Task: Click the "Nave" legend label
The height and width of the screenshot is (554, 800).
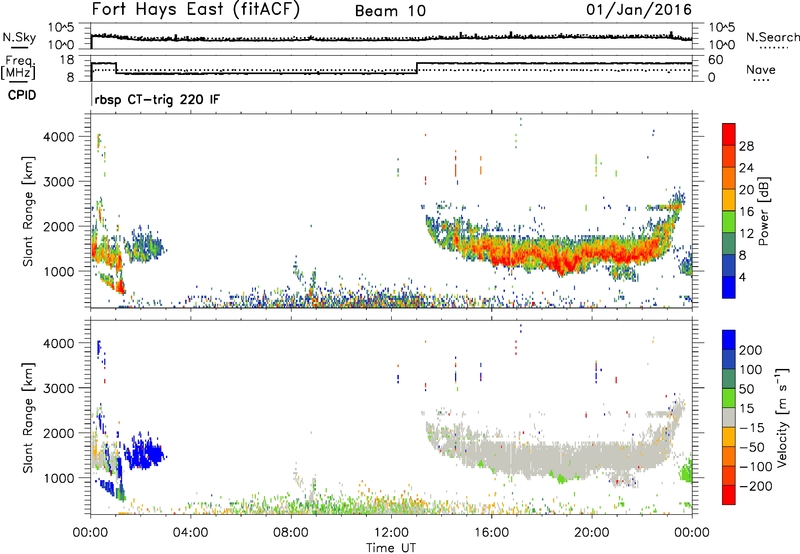Action: (761, 69)
